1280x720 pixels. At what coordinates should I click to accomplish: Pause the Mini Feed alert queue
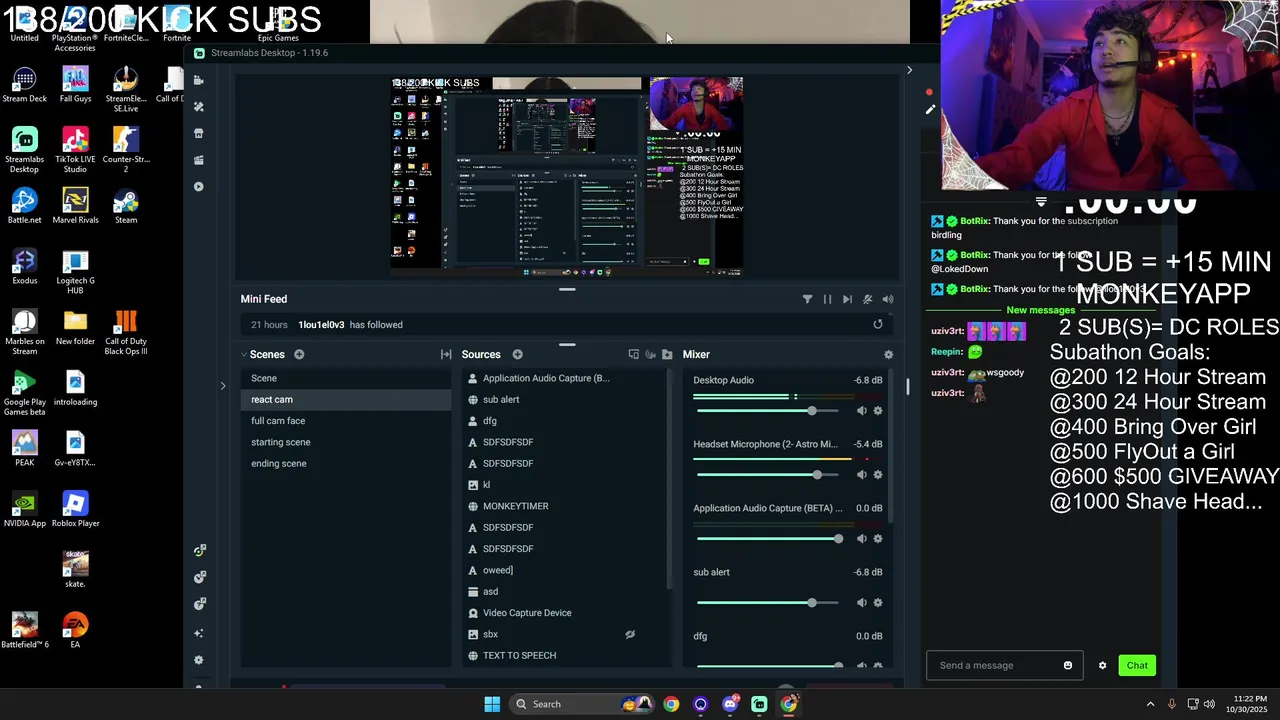(x=827, y=299)
